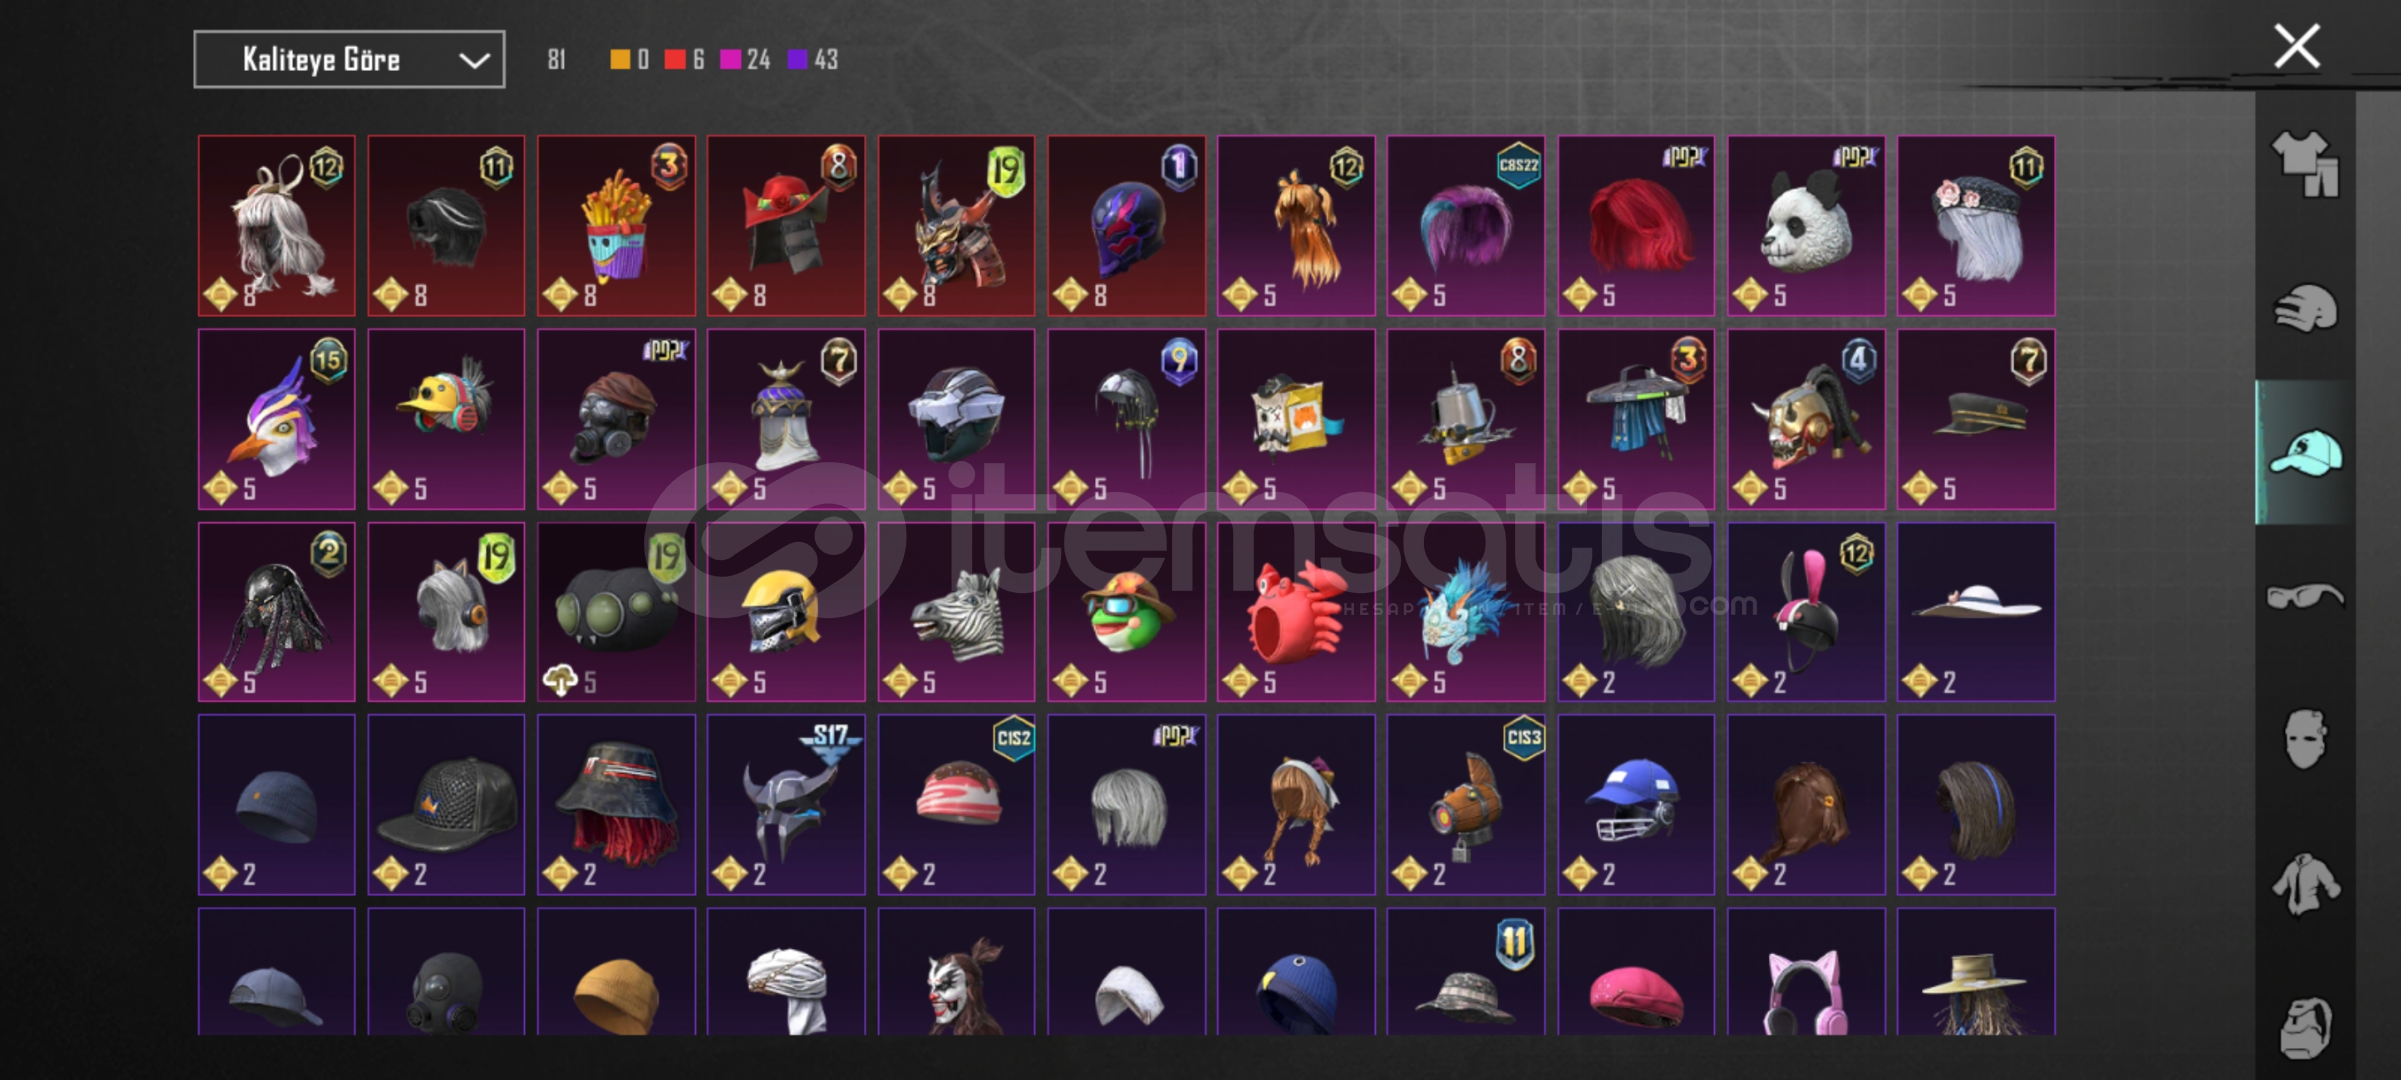This screenshot has height=1080, width=2401.
Task: Open the outfits category icon in sidebar
Action: [2305, 164]
